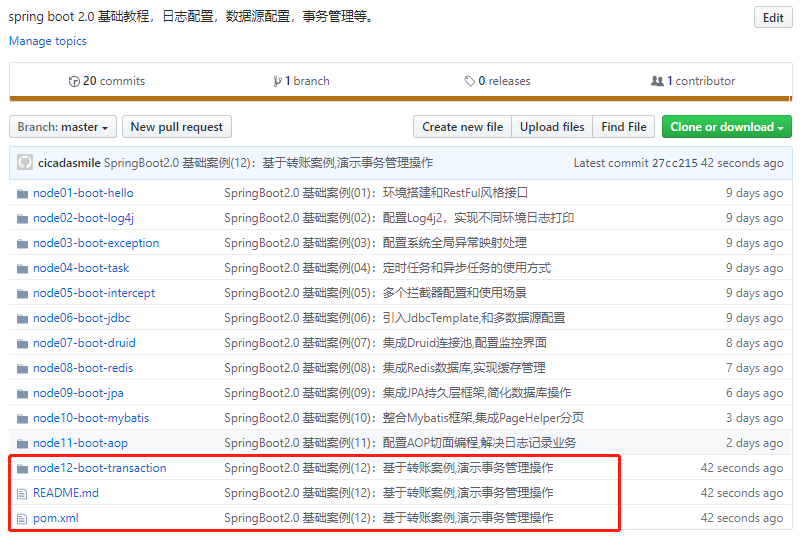Open node10-boot-mybatis folder
808x537 pixels.
[91, 418]
